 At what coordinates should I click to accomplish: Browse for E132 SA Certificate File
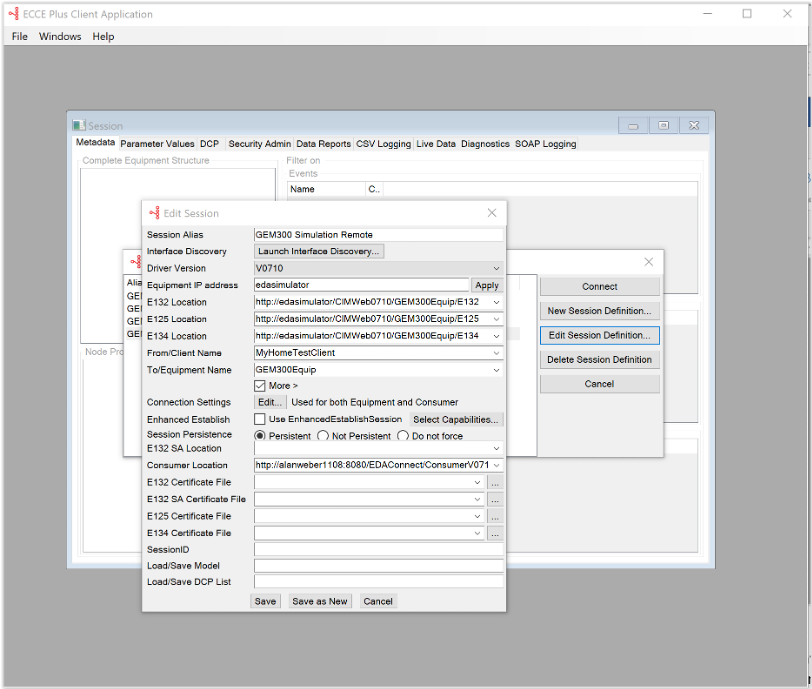(x=495, y=499)
